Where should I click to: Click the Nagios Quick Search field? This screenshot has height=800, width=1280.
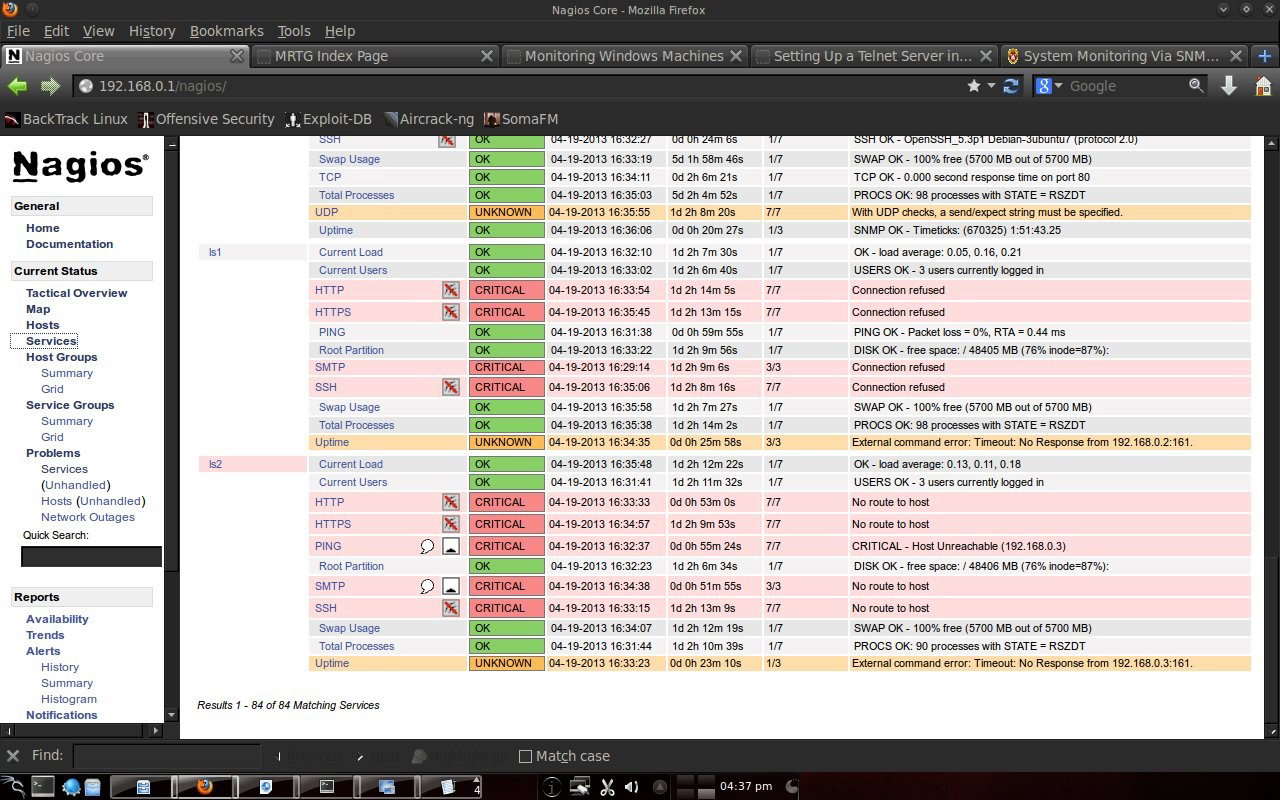(91, 556)
